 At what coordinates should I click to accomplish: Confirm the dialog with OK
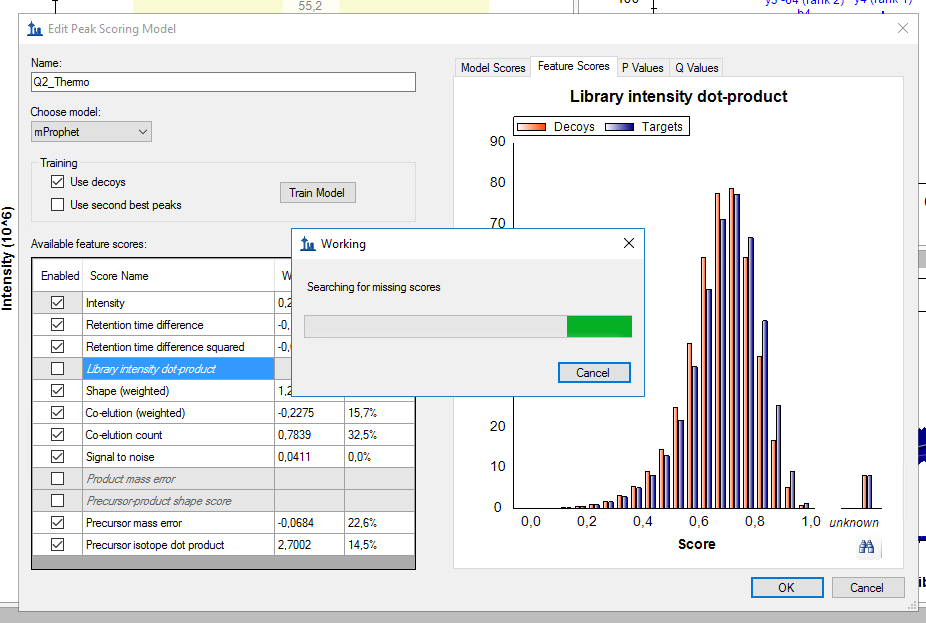pyautogui.click(x=786, y=587)
